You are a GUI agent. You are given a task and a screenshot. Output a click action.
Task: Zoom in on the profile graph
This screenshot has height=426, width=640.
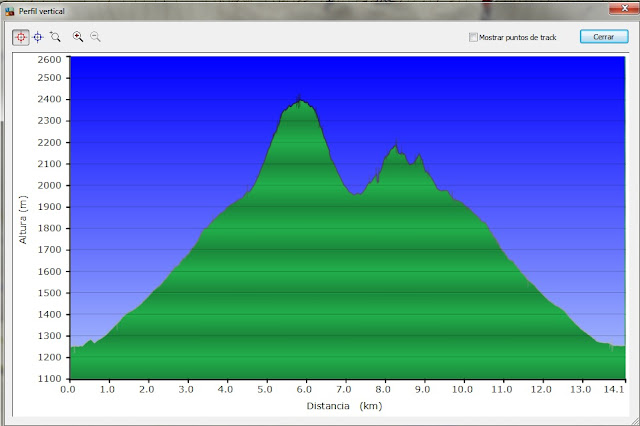pyautogui.click(x=78, y=37)
